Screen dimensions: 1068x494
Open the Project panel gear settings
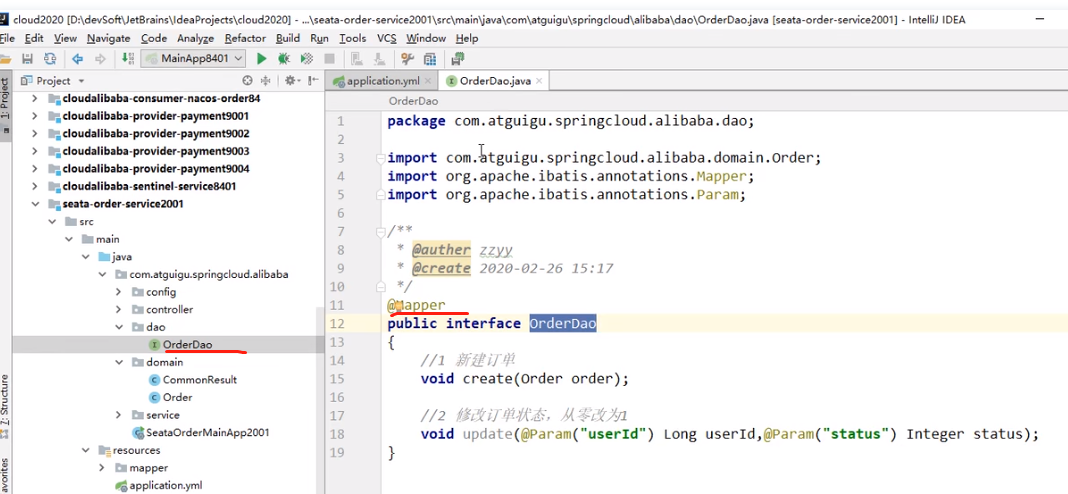pyautogui.click(x=292, y=80)
